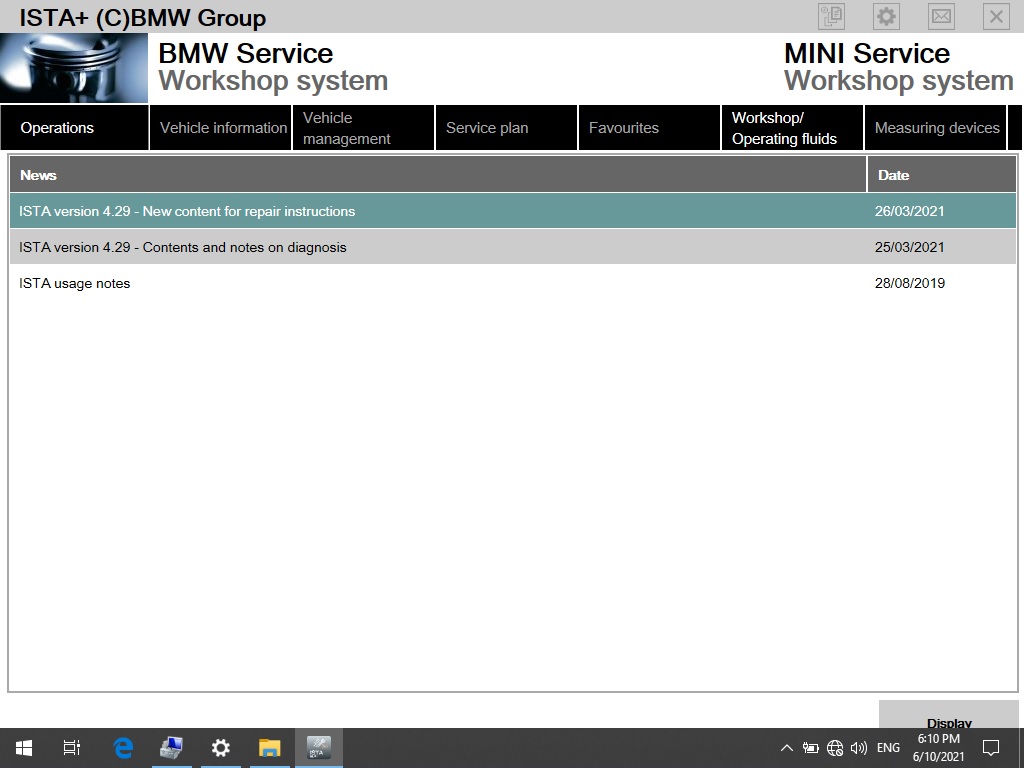Open the Windows Start menu

[22, 747]
